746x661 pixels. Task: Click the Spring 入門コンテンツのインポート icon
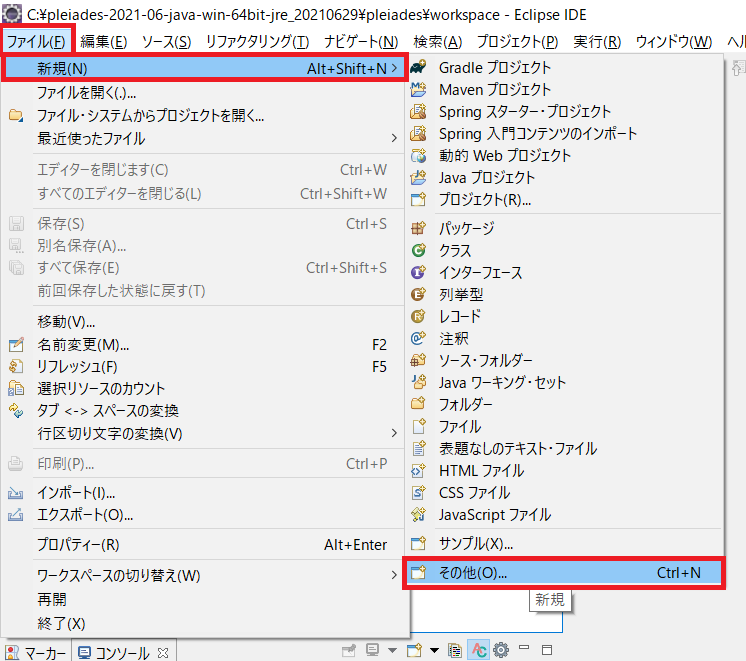tap(418, 133)
